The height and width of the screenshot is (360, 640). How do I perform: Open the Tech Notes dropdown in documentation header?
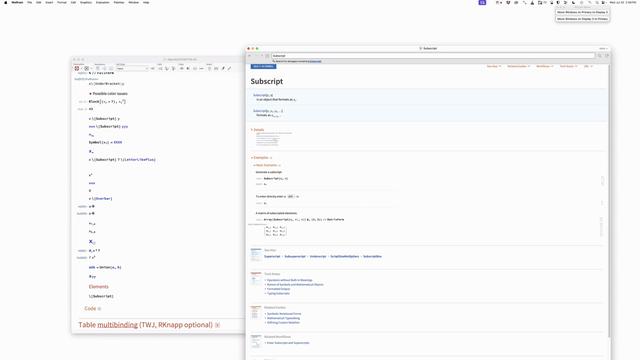coord(568,66)
